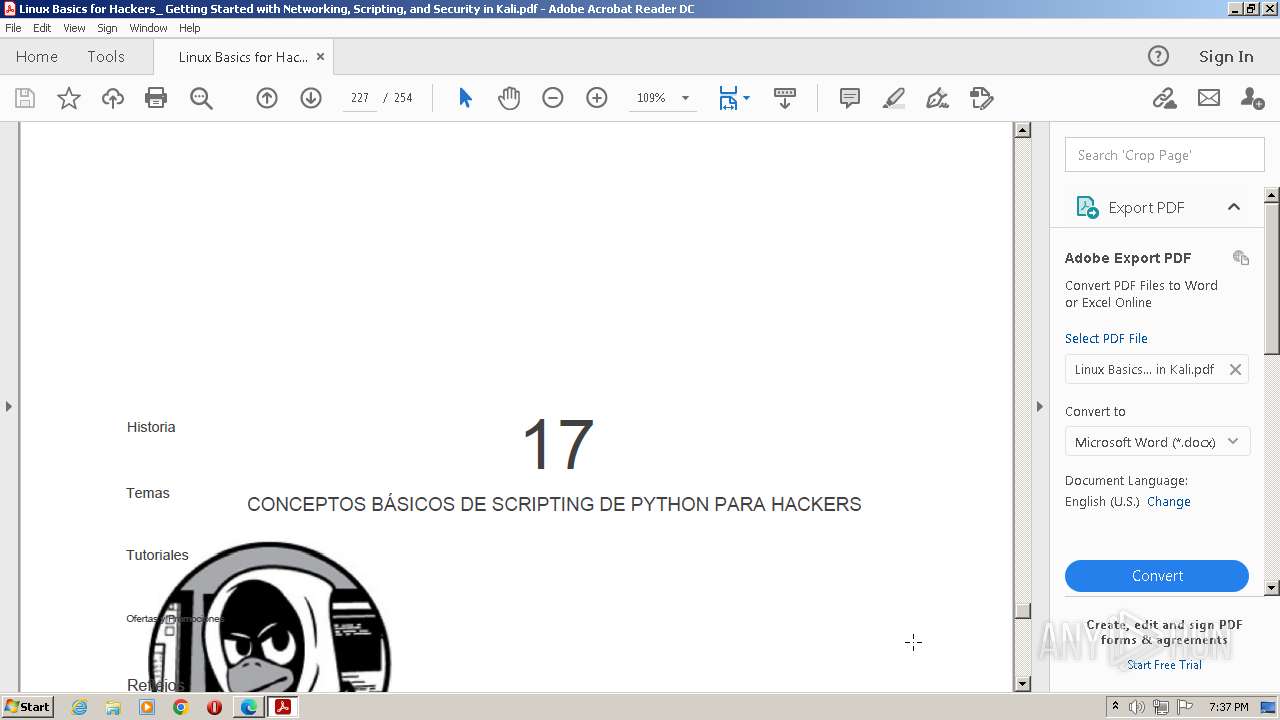Click the Temas link in the page
The image size is (1280, 720).
(148, 493)
